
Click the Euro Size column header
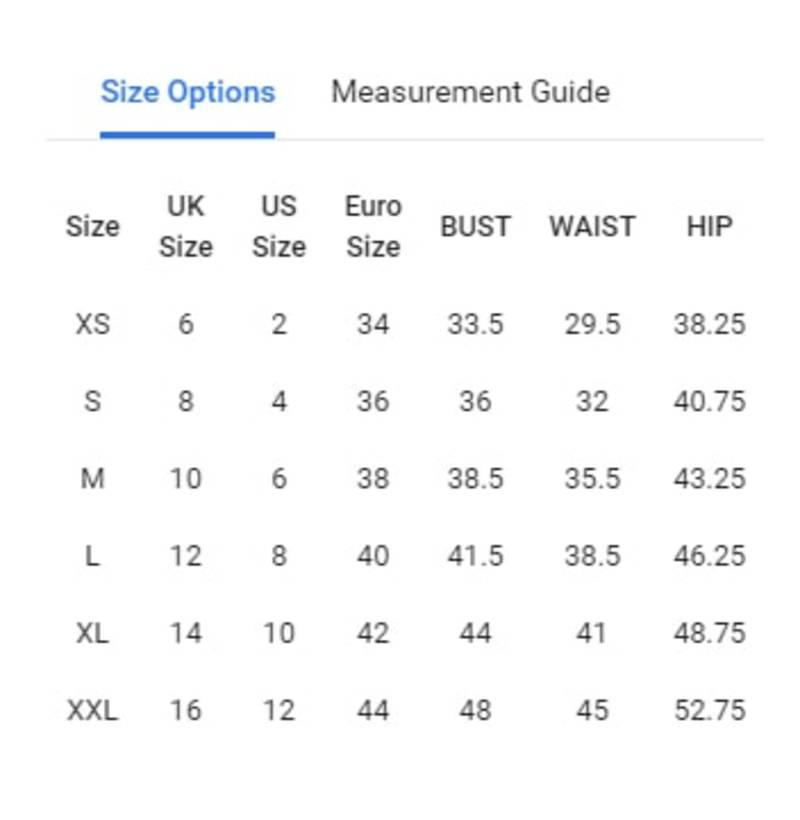[373, 226]
